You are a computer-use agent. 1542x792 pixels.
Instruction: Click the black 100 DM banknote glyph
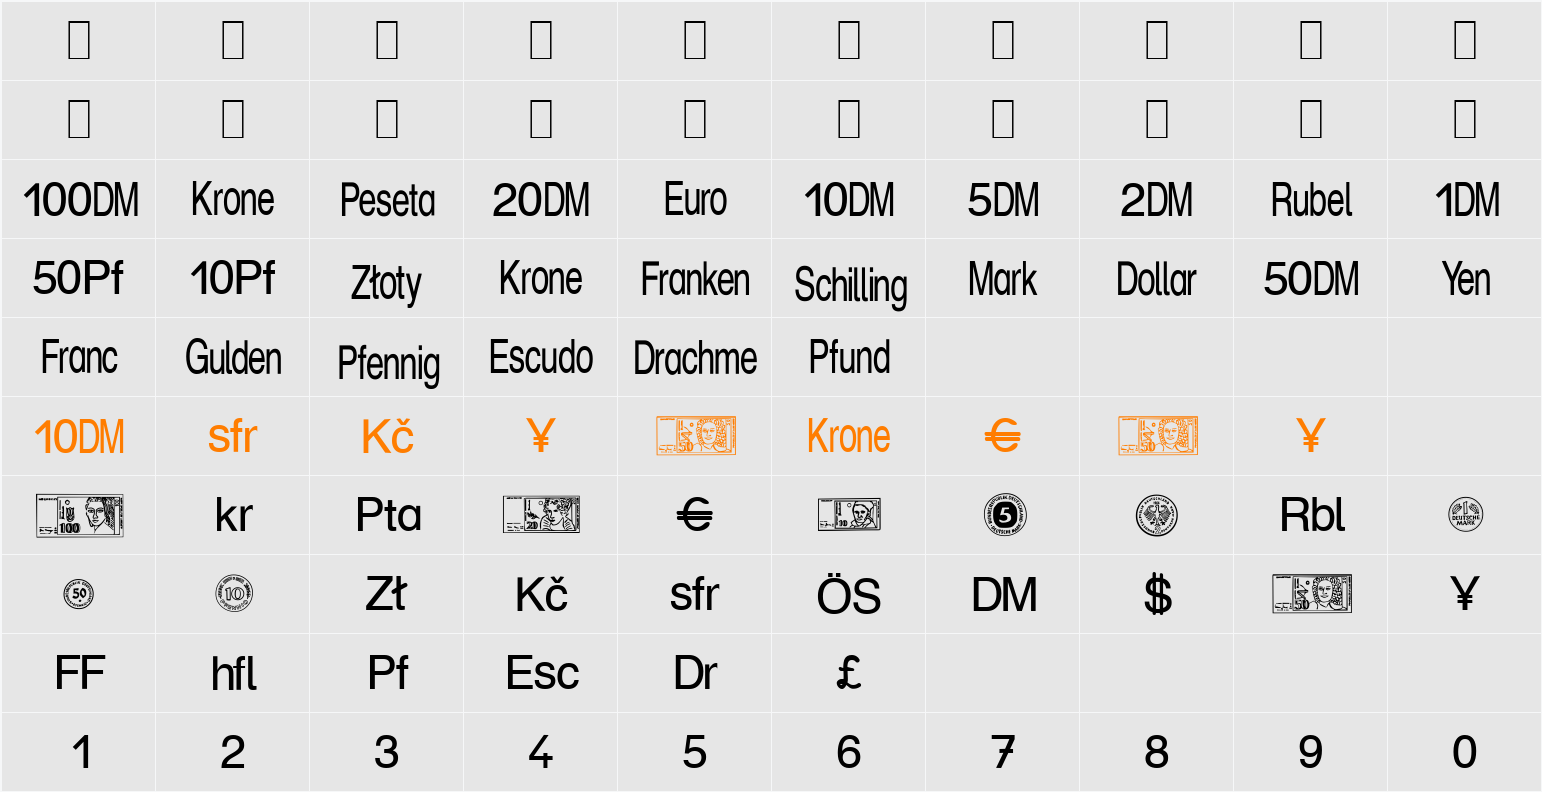79,516
